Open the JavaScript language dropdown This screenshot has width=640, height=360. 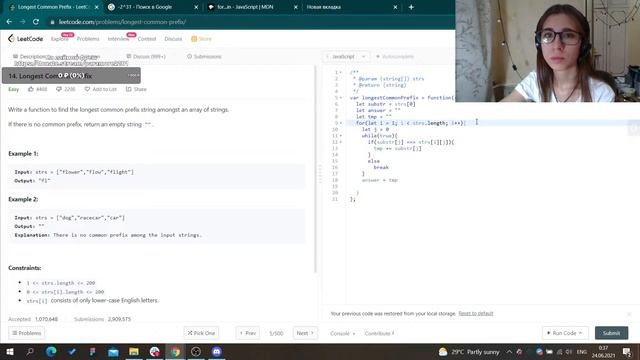click(346, 56)
